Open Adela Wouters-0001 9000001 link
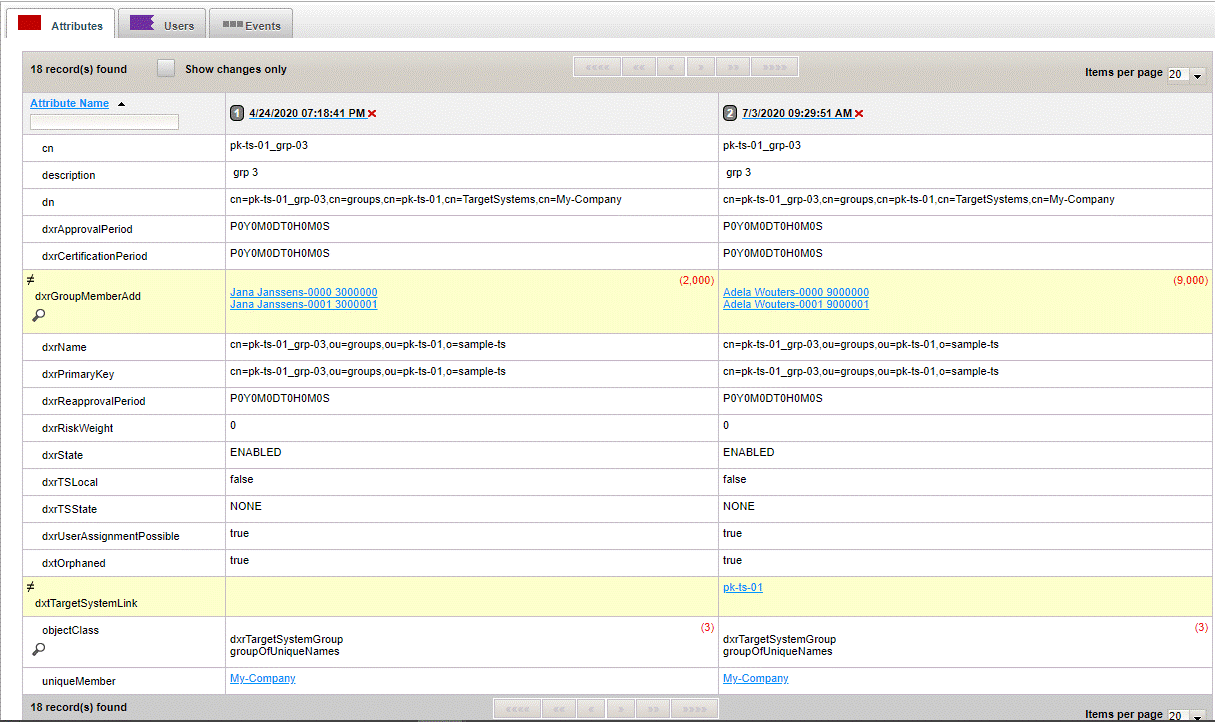This screenshot has height=722, width=1215. tap(795, 304)
